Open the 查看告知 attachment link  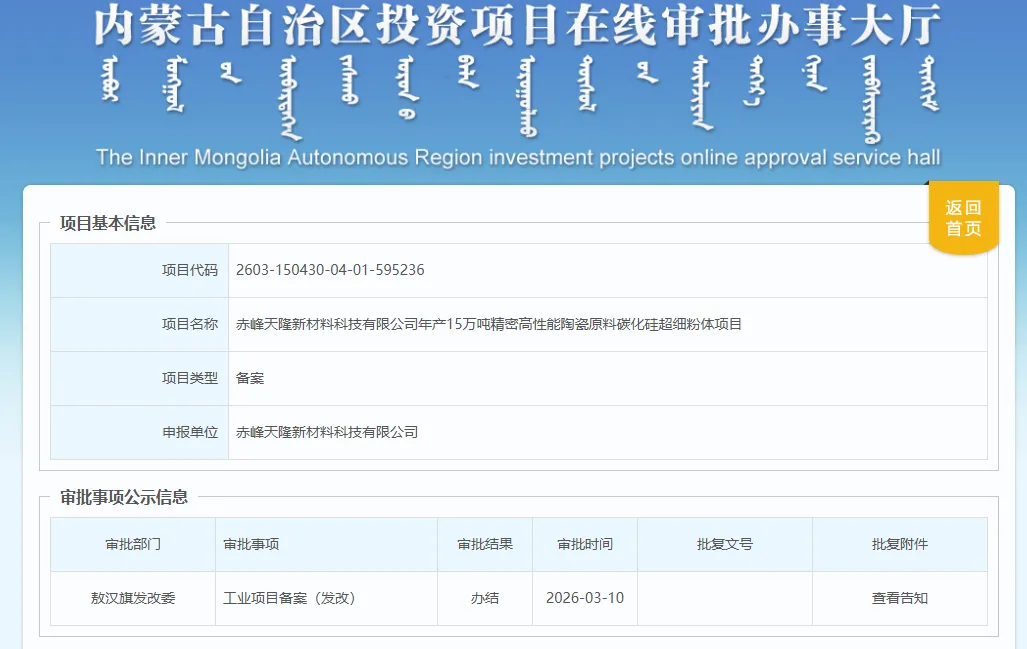(899, 598)
